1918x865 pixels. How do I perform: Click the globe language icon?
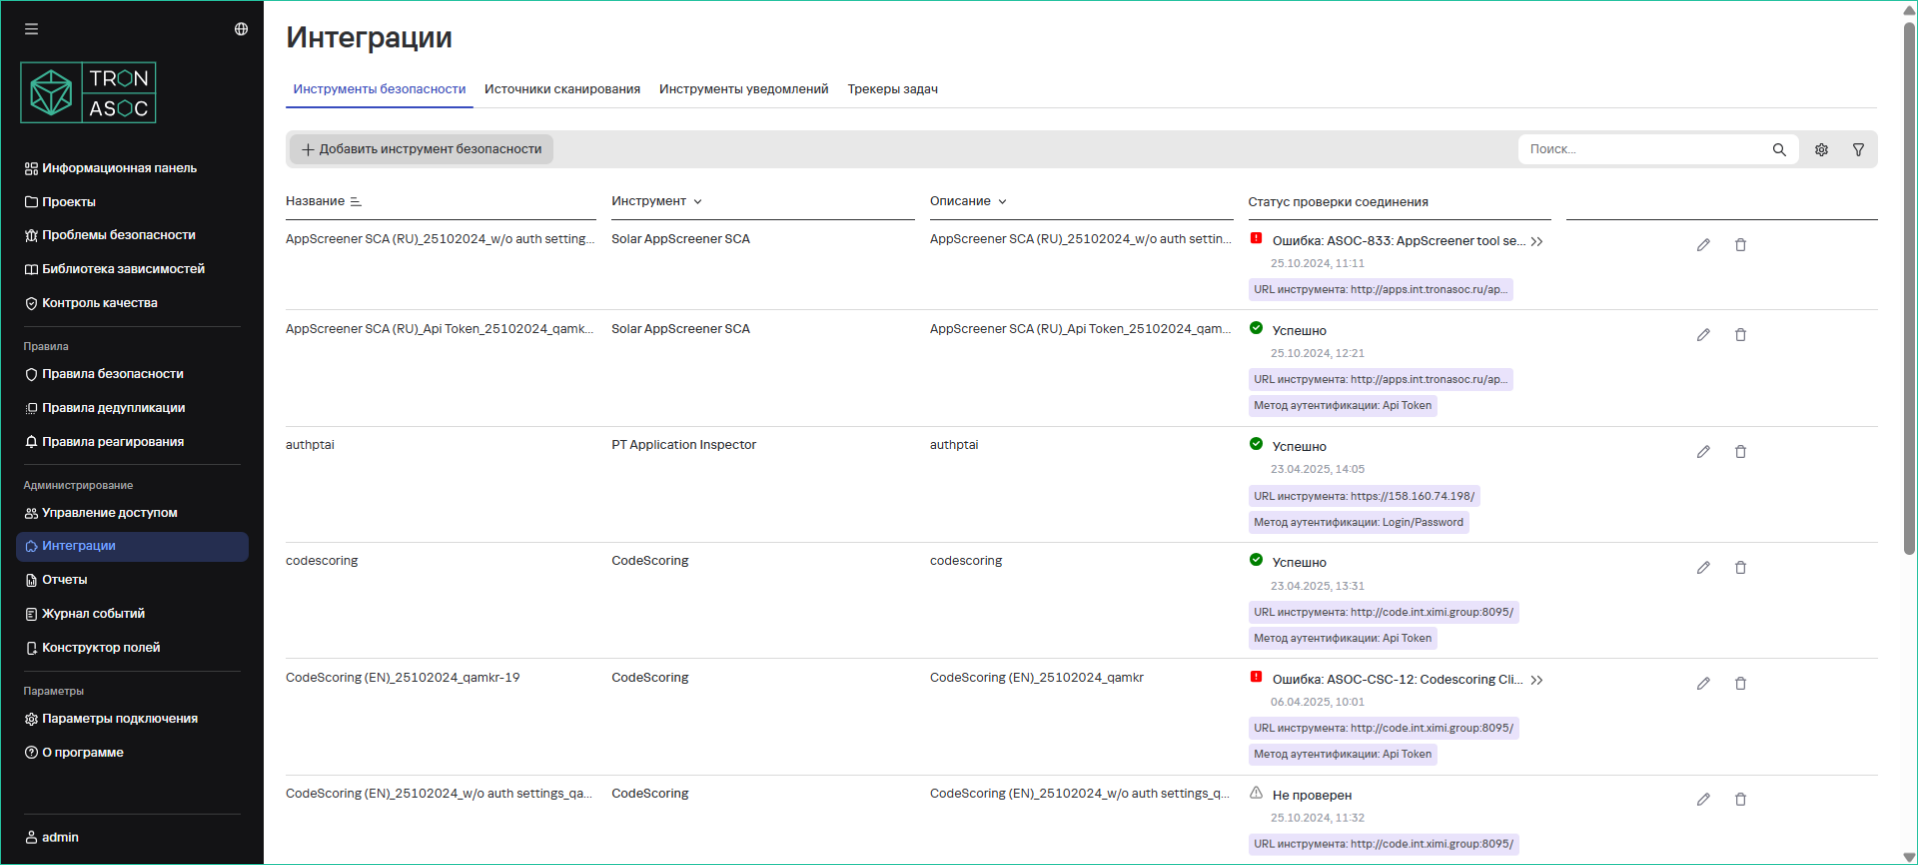[x=241, y=29]
